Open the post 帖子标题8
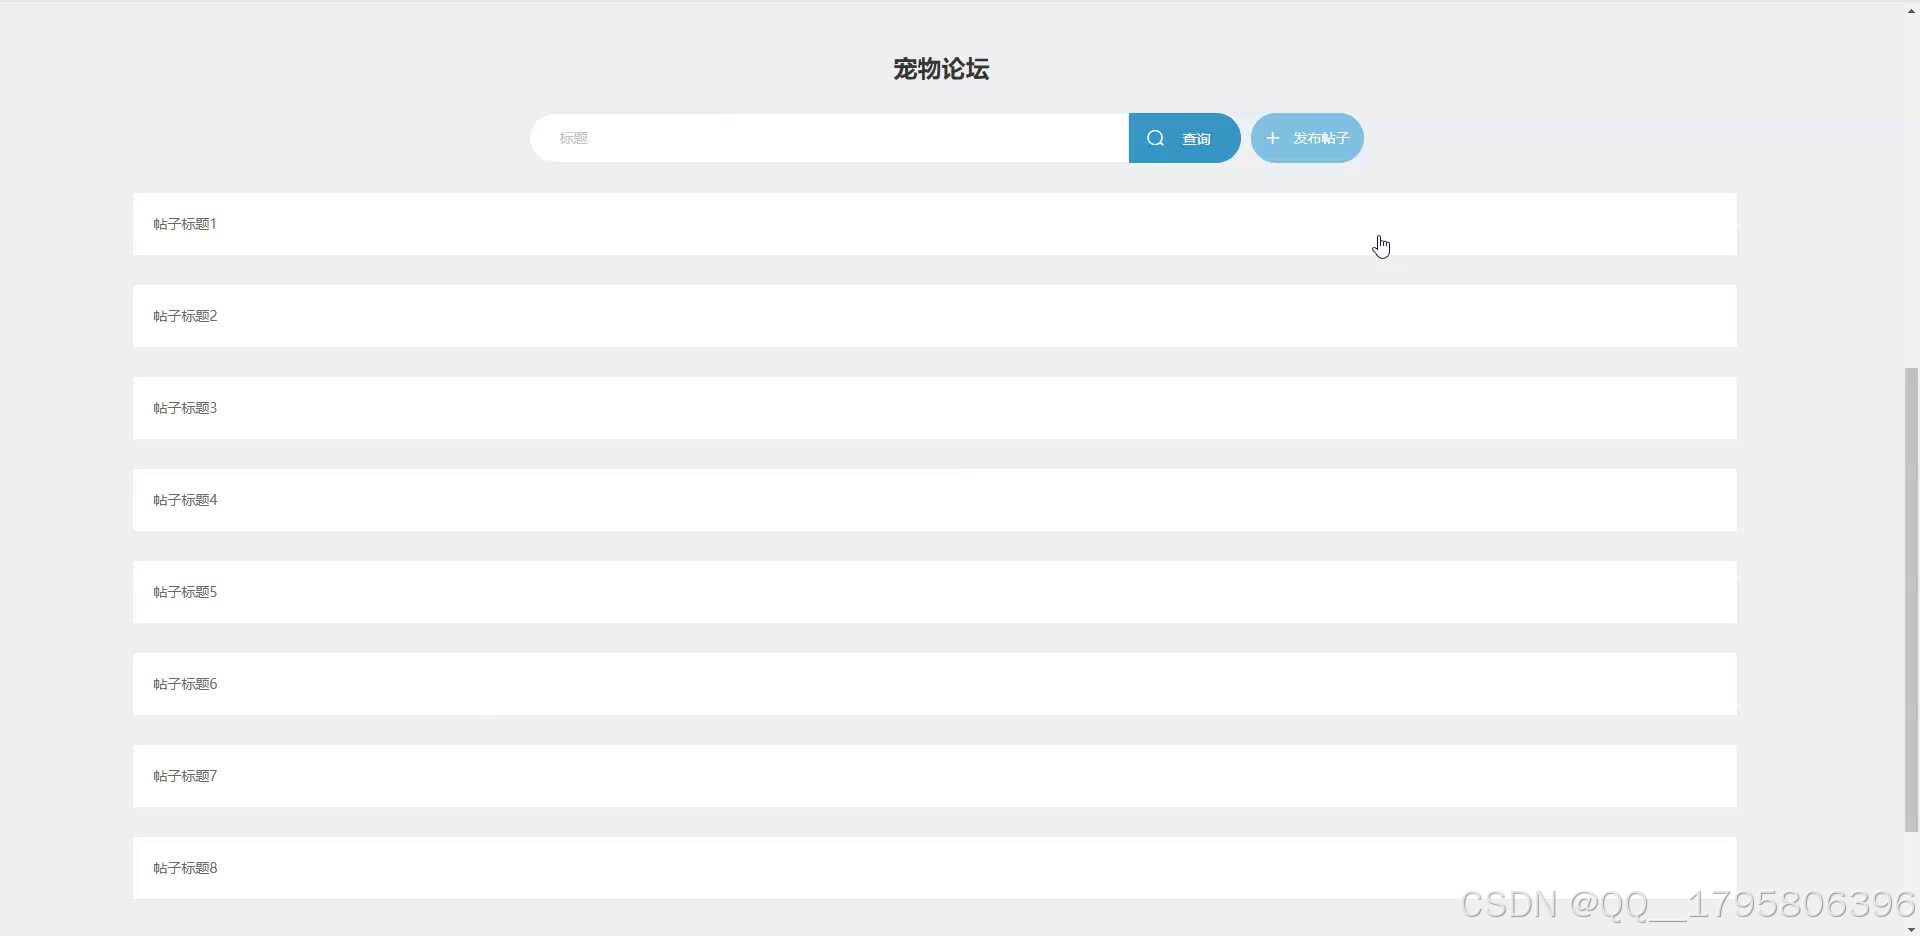Screen dimensions: 1920x936 click(x=934, y=868)
